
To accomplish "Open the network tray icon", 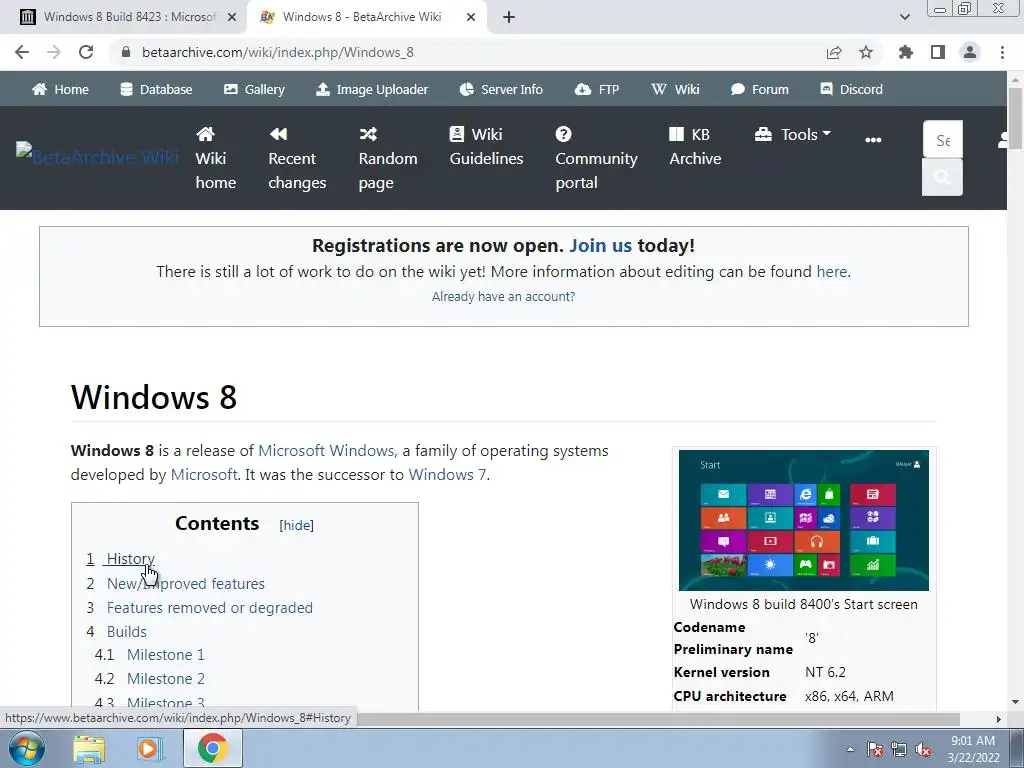I will (x=899, y=749).
